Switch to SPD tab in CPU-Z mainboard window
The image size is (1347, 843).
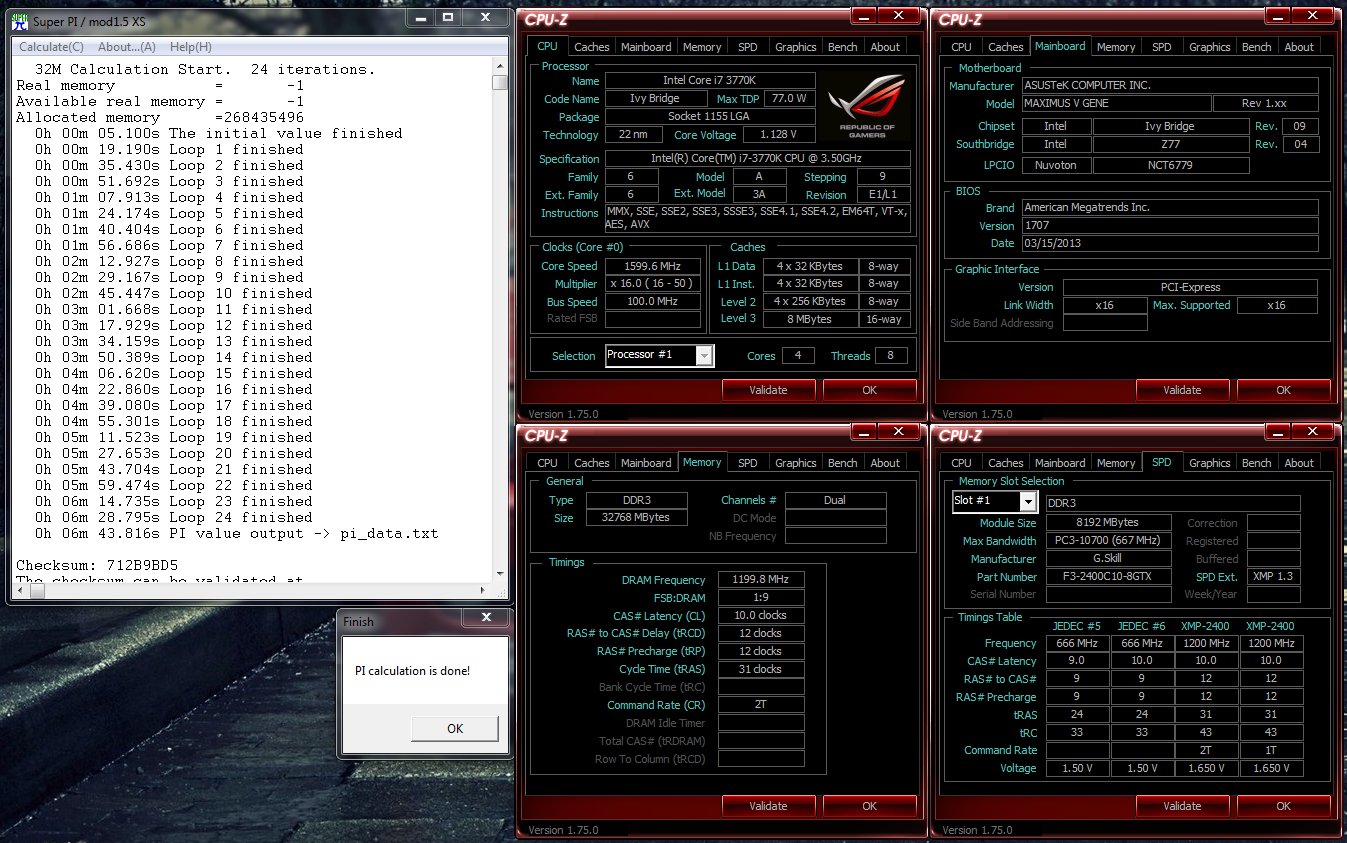click(1161, 47)
